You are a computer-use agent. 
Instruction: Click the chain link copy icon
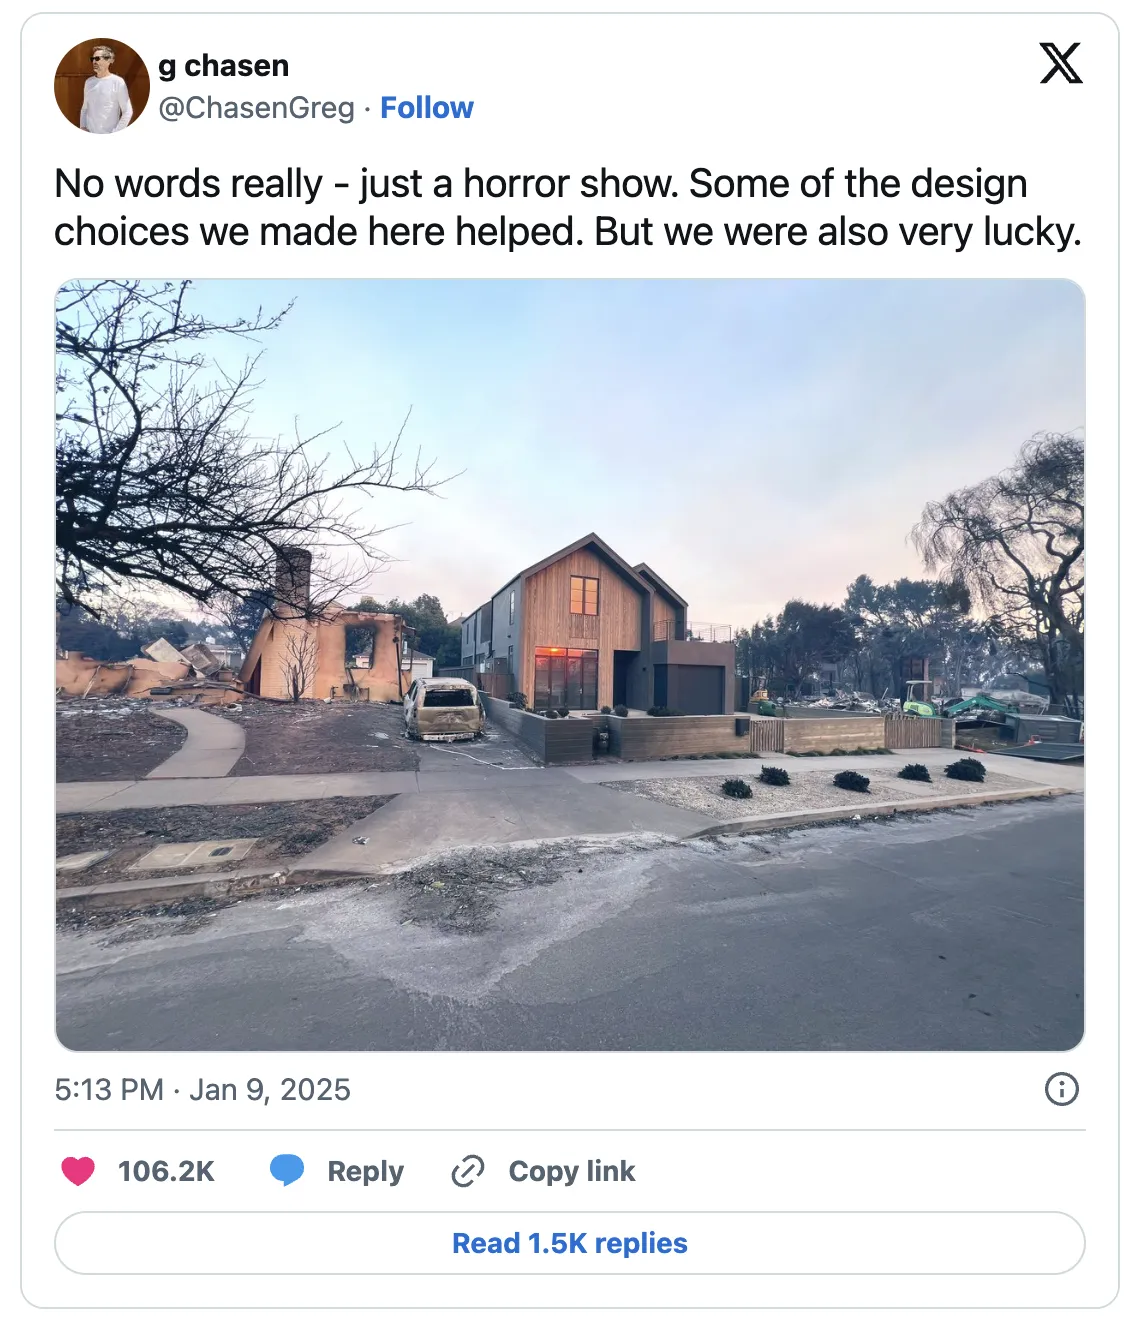[x=468, y=1171]
